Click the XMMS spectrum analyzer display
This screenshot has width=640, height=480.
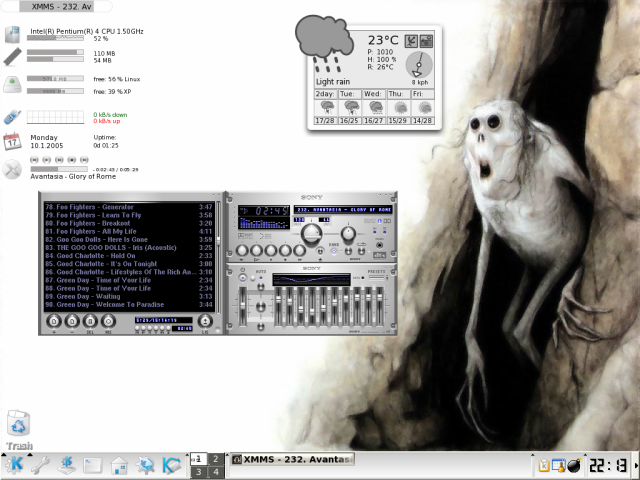(x=264, y=223)
